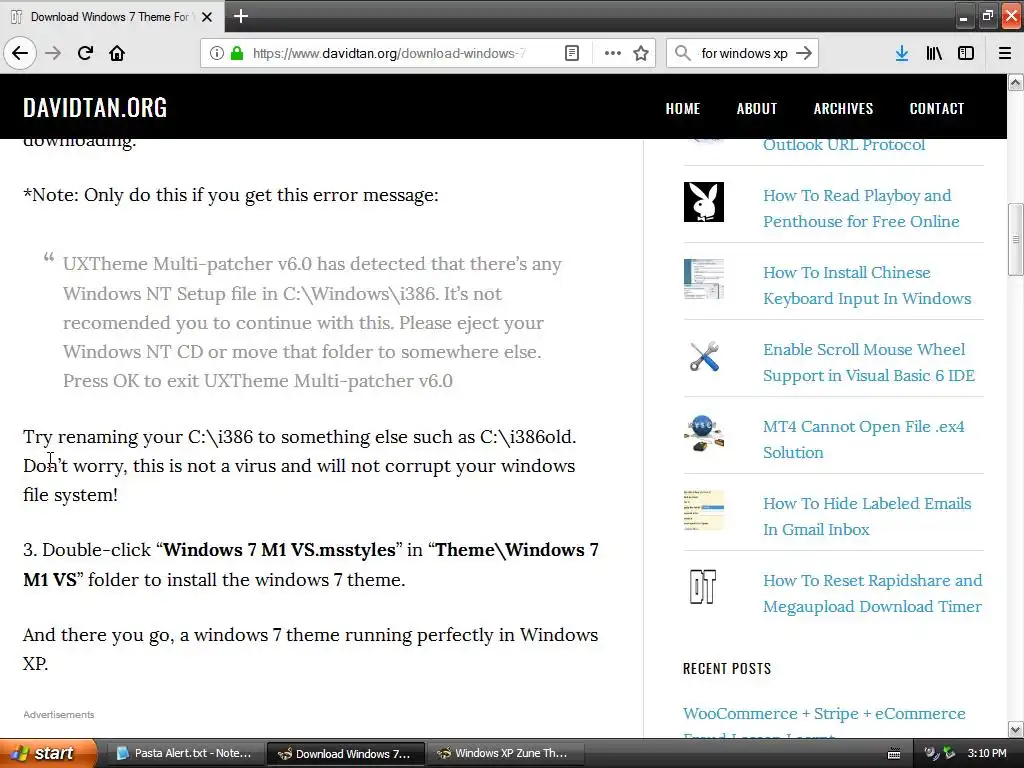
Task: Click the Playboy bunny thumbnail
Action: tap(703, 202)
